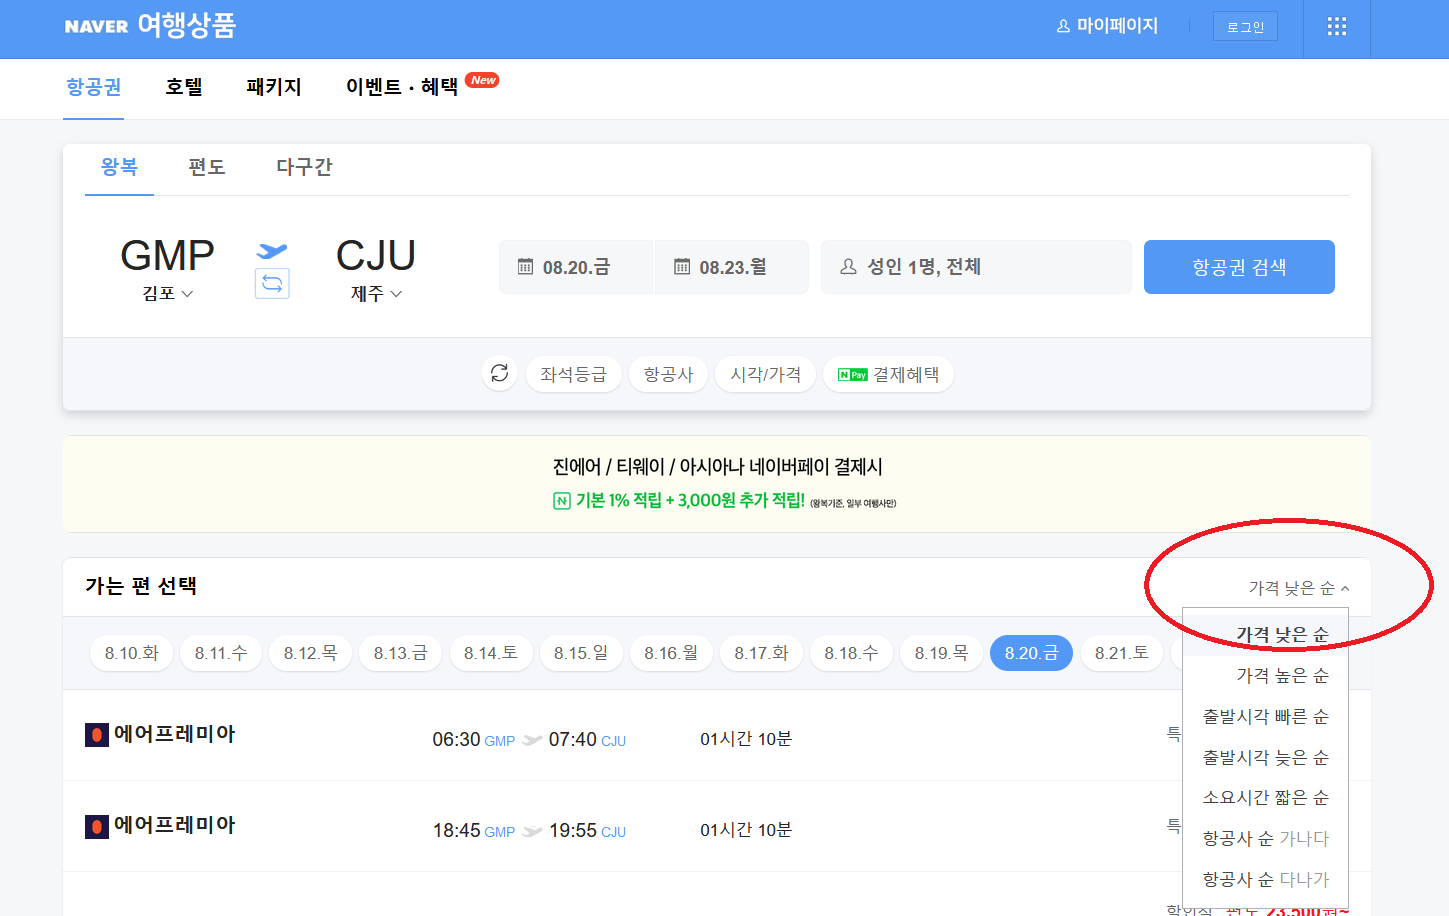The image size is (1449, 916).
Task: Select date 8.12.목
Action: click(310, 653)
